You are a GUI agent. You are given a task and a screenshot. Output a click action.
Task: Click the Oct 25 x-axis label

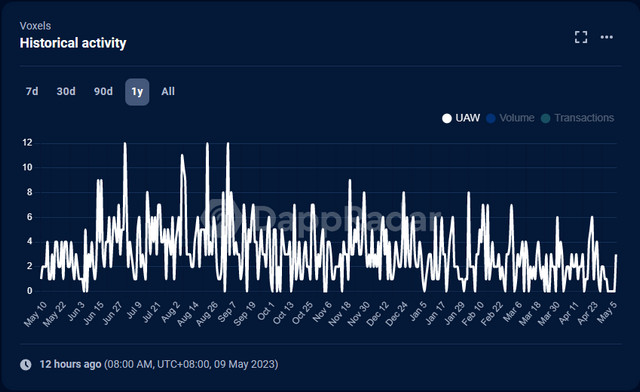302,313
